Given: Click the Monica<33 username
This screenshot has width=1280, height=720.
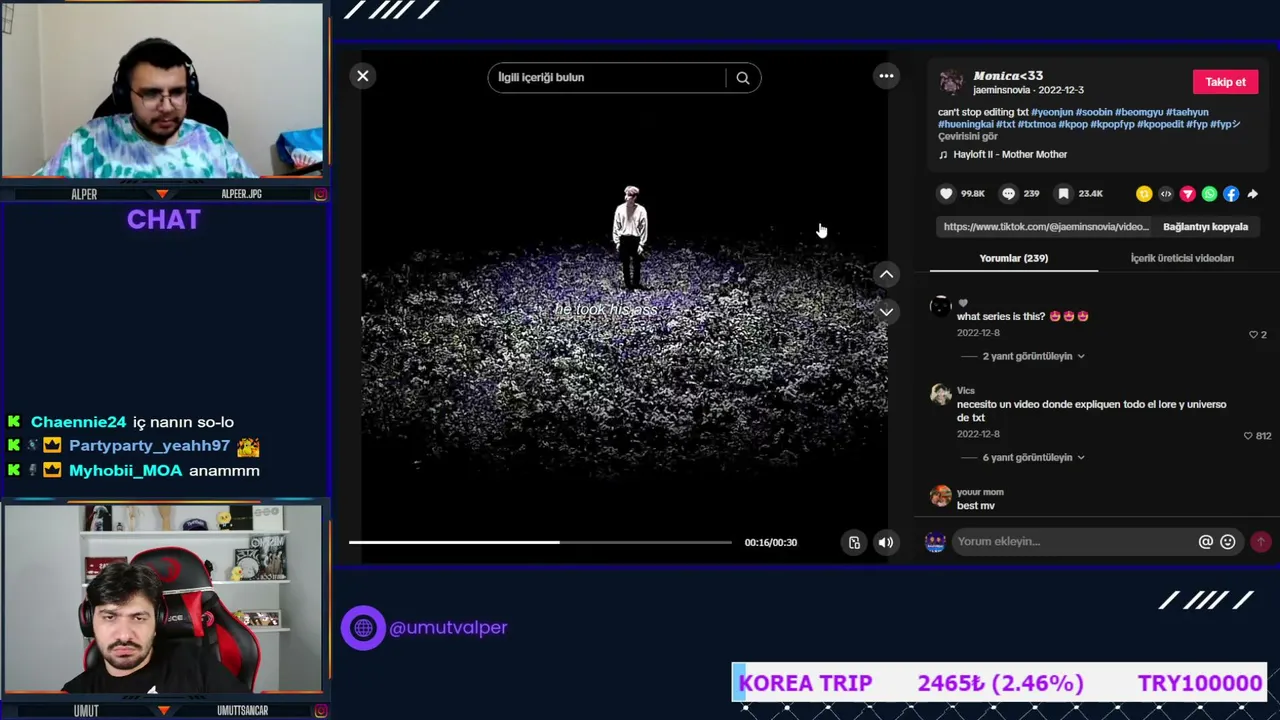Looking at the screenshot, I should tap(1008, 76).
